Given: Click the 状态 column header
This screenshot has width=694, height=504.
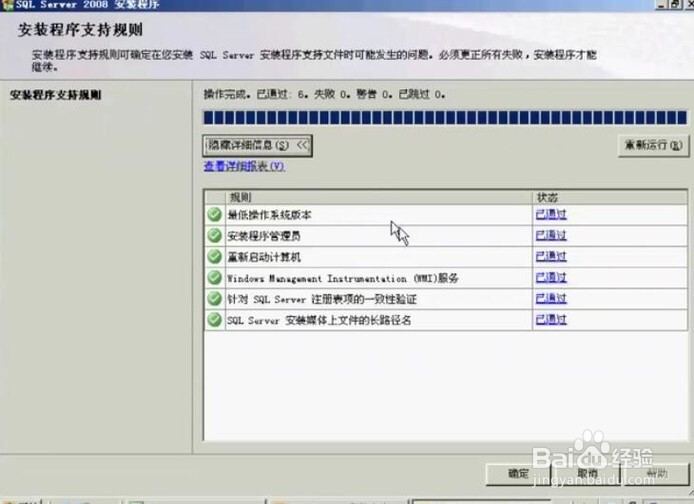Looking at the screenshot, I should (x=610, y=197).
